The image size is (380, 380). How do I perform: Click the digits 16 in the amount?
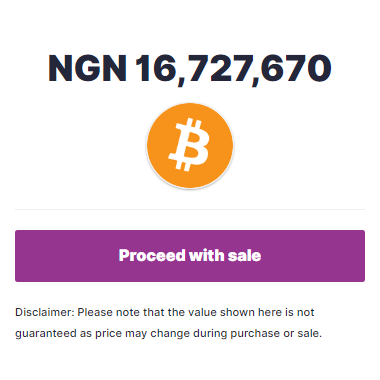156,68
